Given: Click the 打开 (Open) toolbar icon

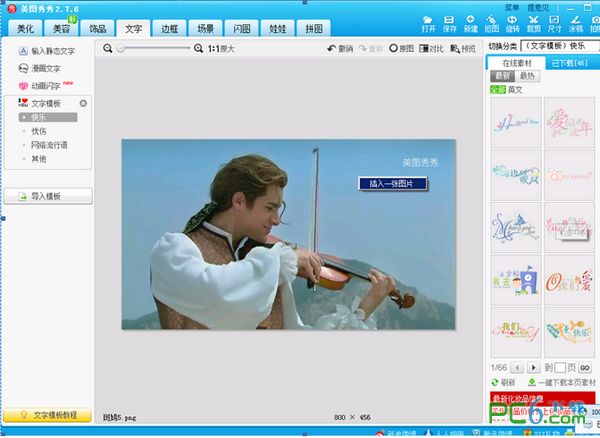Looking at the screenshot, I should (x=428, y=22).
